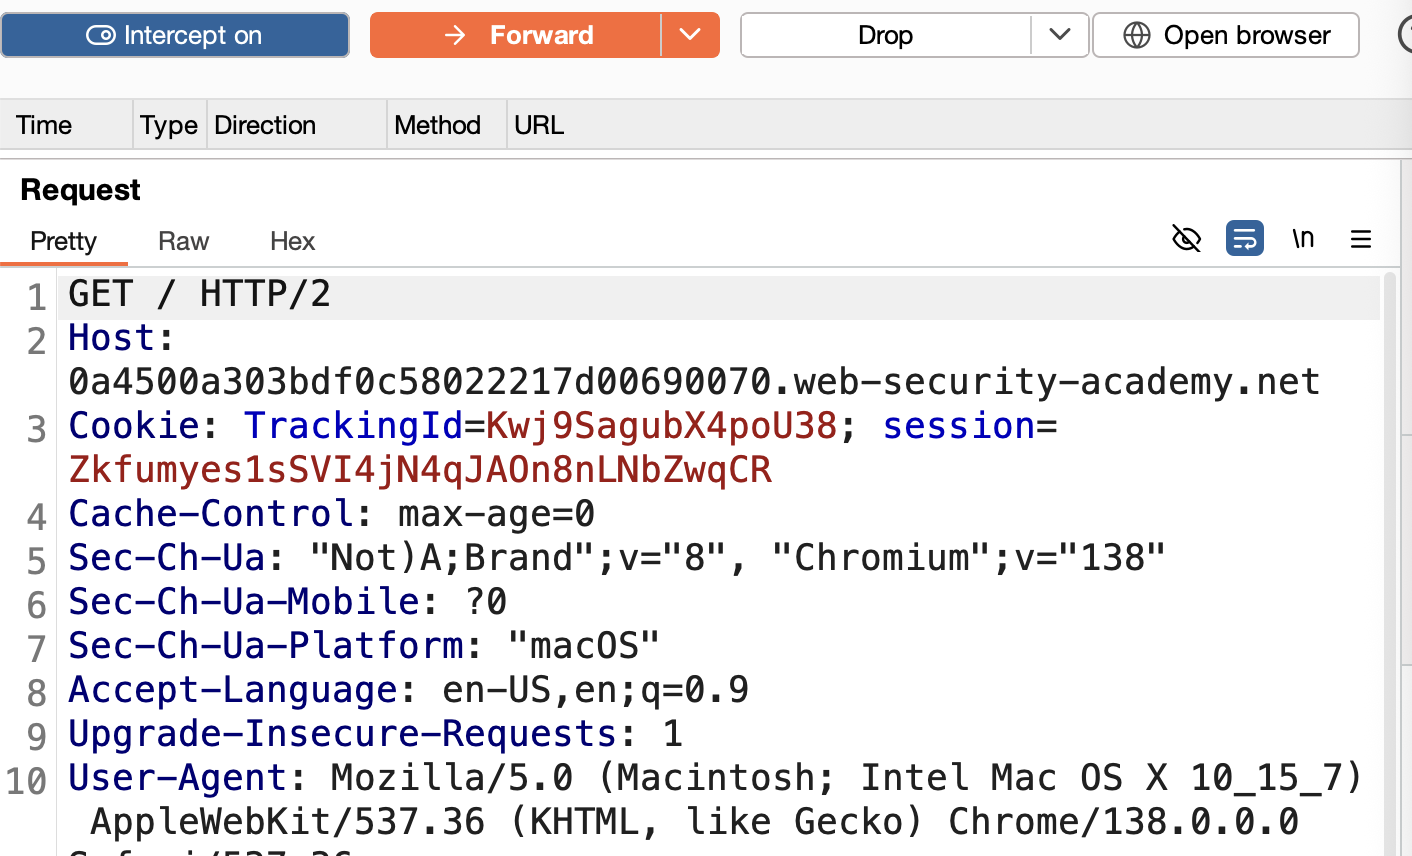Click the Forward button
The height and width of the screenshot is (856, 1412).
pos(515,35)
